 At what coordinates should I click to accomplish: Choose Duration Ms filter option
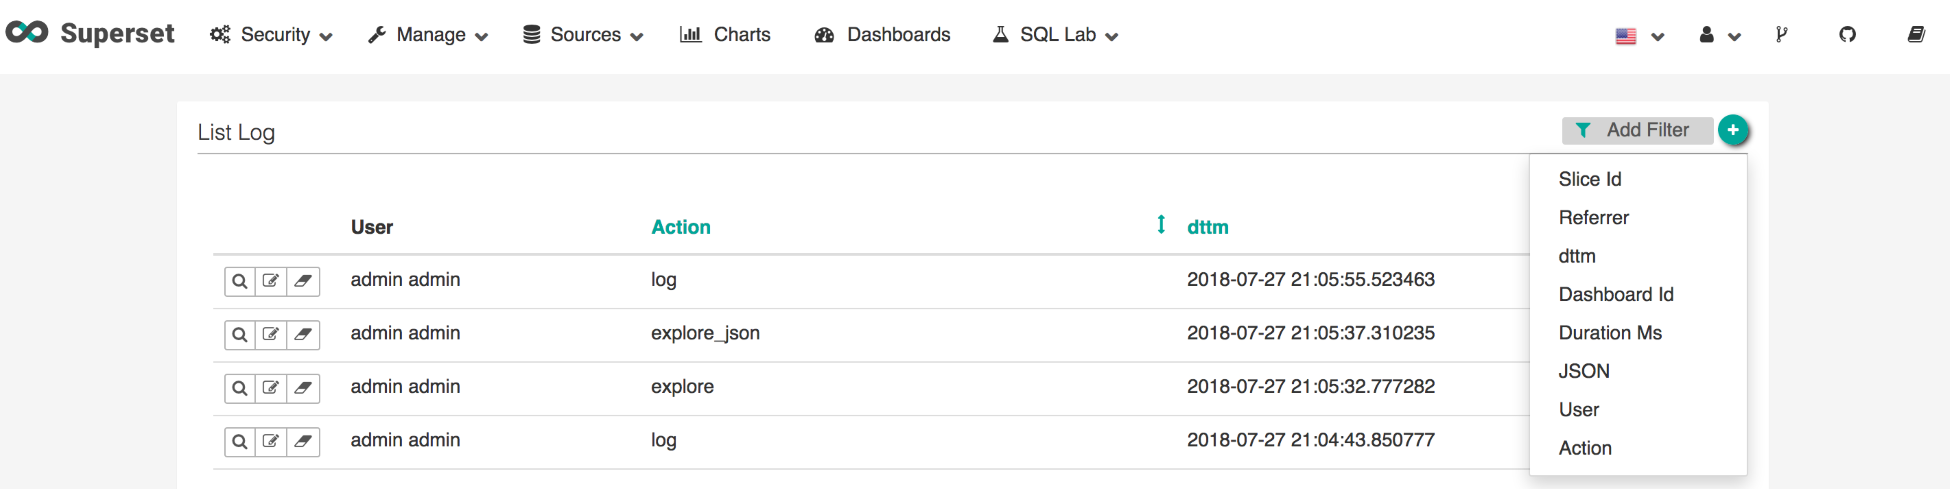(1610, 333)
